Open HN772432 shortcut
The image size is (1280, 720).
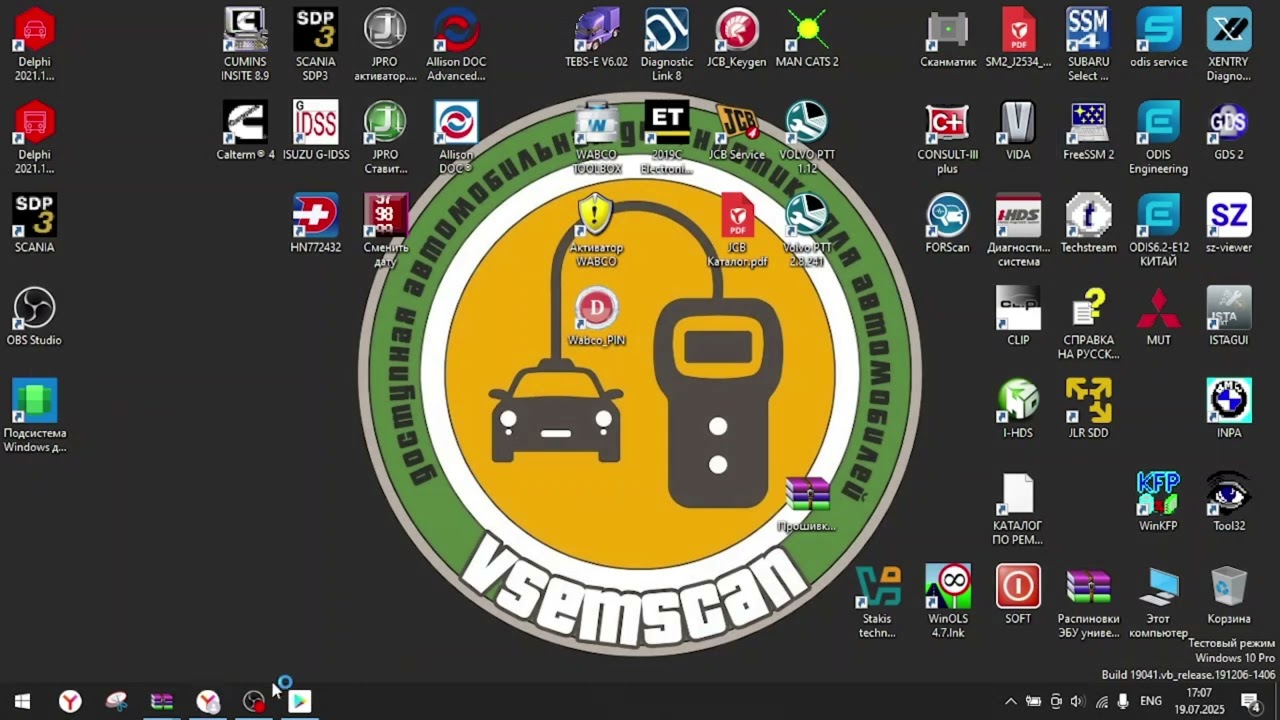[x=315, y=224]
